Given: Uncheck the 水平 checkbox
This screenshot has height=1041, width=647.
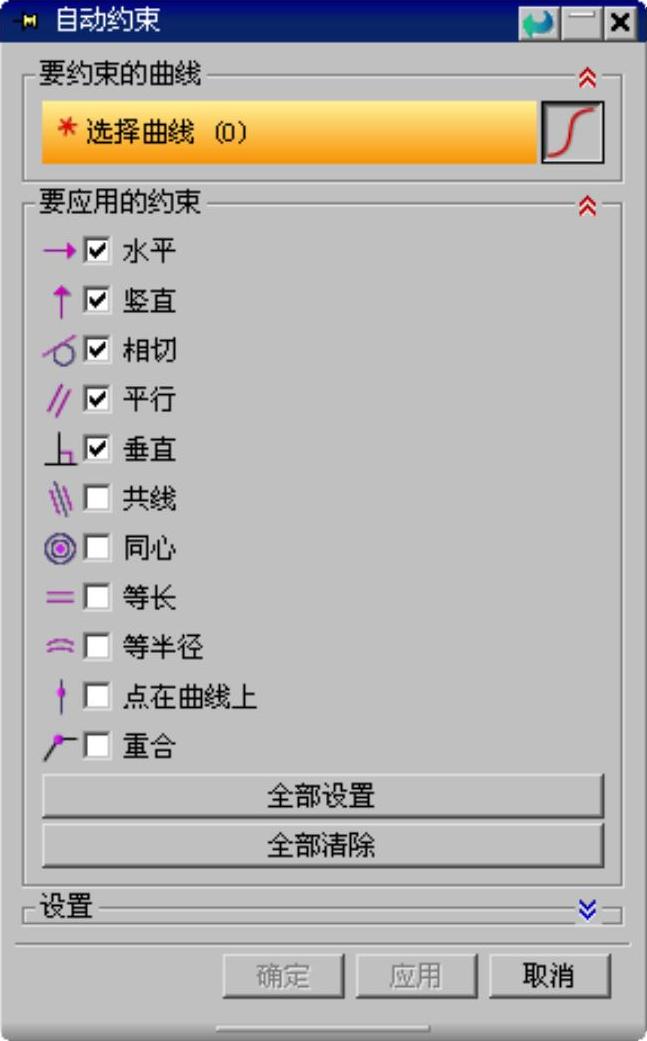Looking at the screenshot, I should tap(98, 251).
